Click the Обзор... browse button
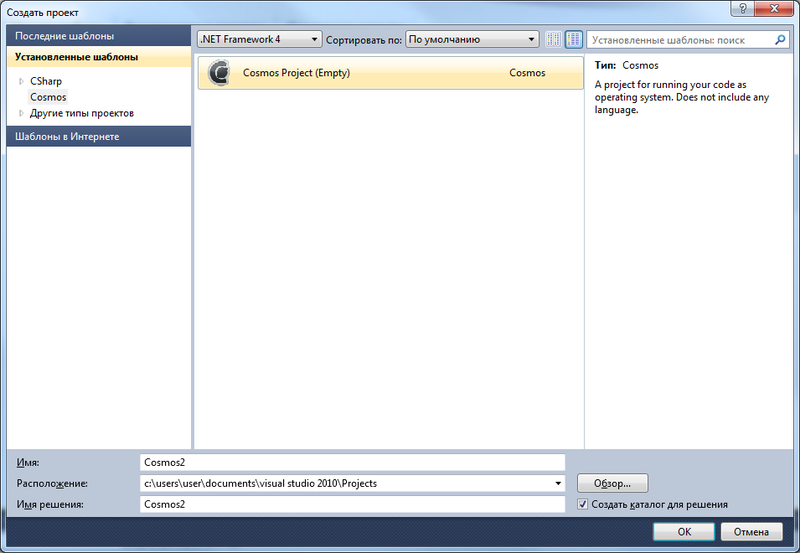 [x=612, y=483]
